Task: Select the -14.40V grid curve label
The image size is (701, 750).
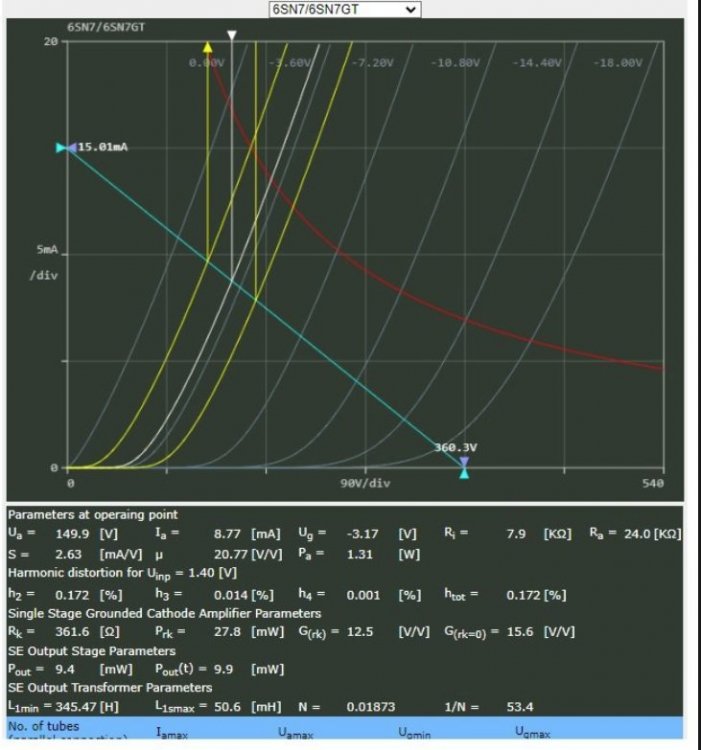Action: 538,62
